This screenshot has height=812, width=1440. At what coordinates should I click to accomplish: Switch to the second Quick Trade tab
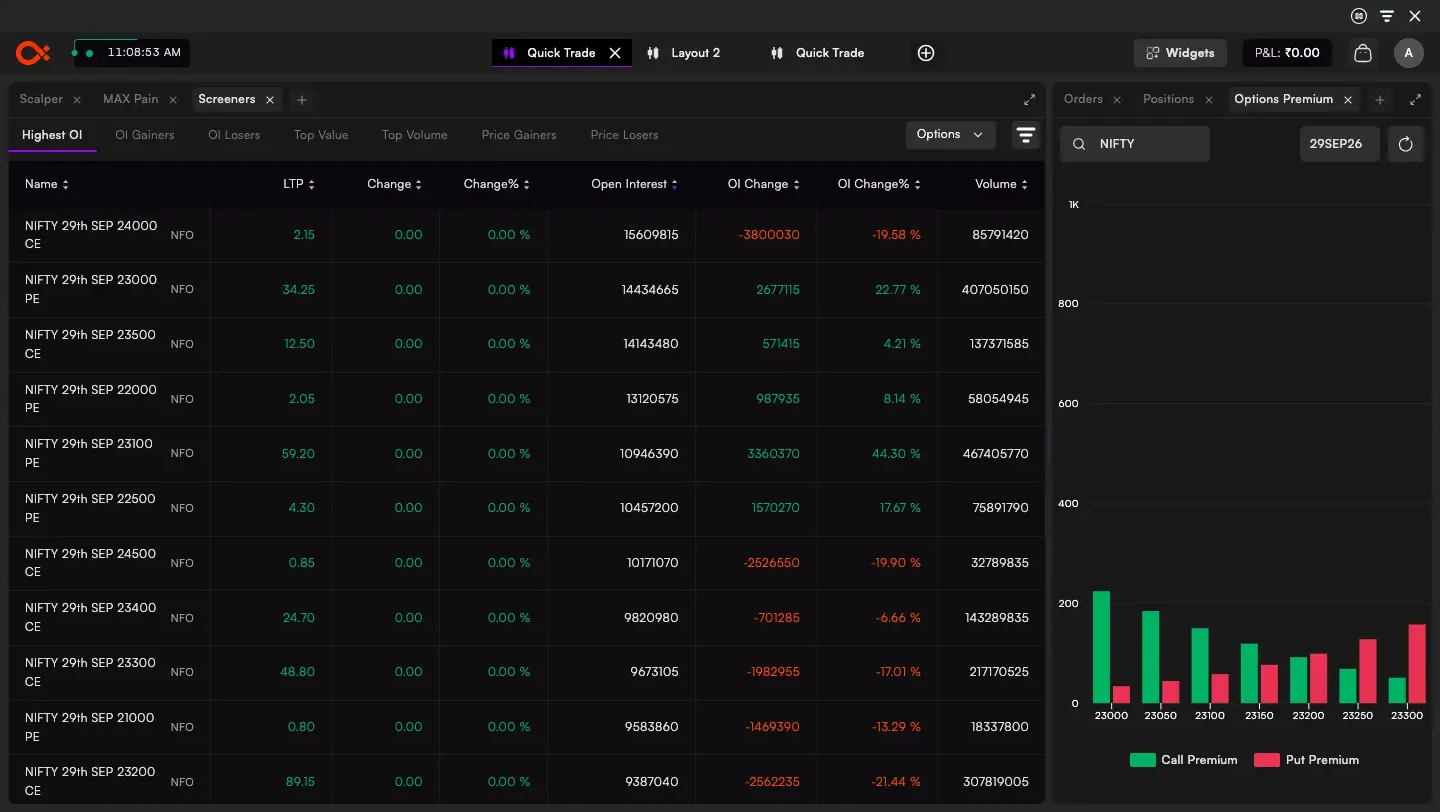[818, 53]
